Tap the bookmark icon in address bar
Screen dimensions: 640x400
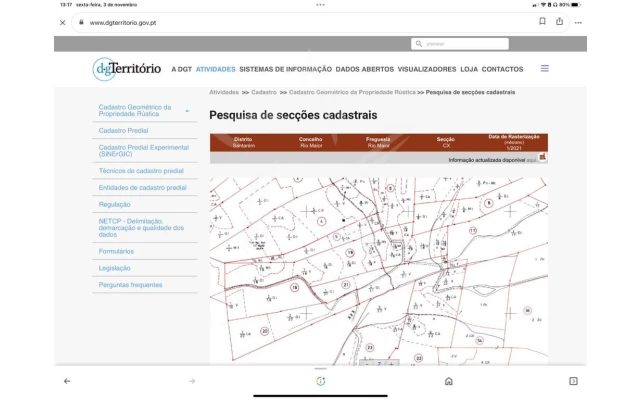click(x=543, y=21)
